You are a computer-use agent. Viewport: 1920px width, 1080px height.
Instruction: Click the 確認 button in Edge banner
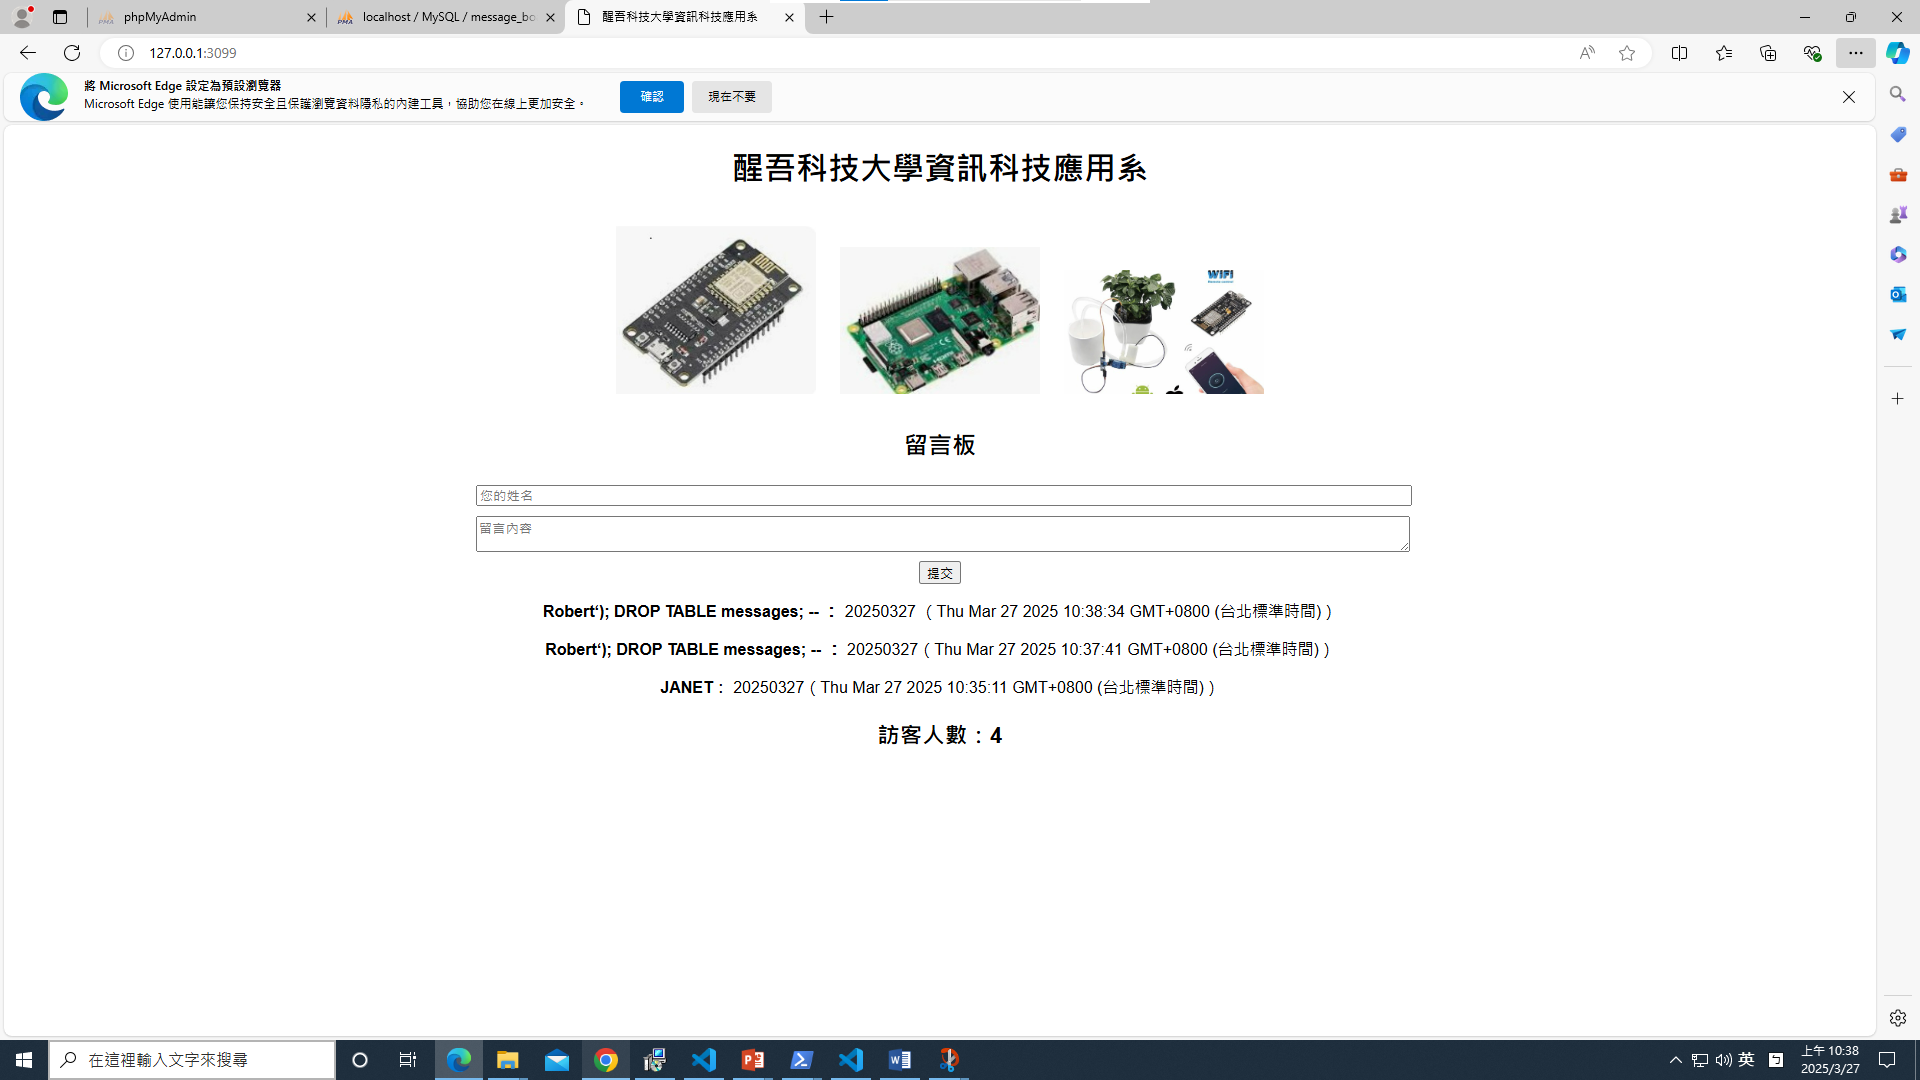[x=651, y=97]
